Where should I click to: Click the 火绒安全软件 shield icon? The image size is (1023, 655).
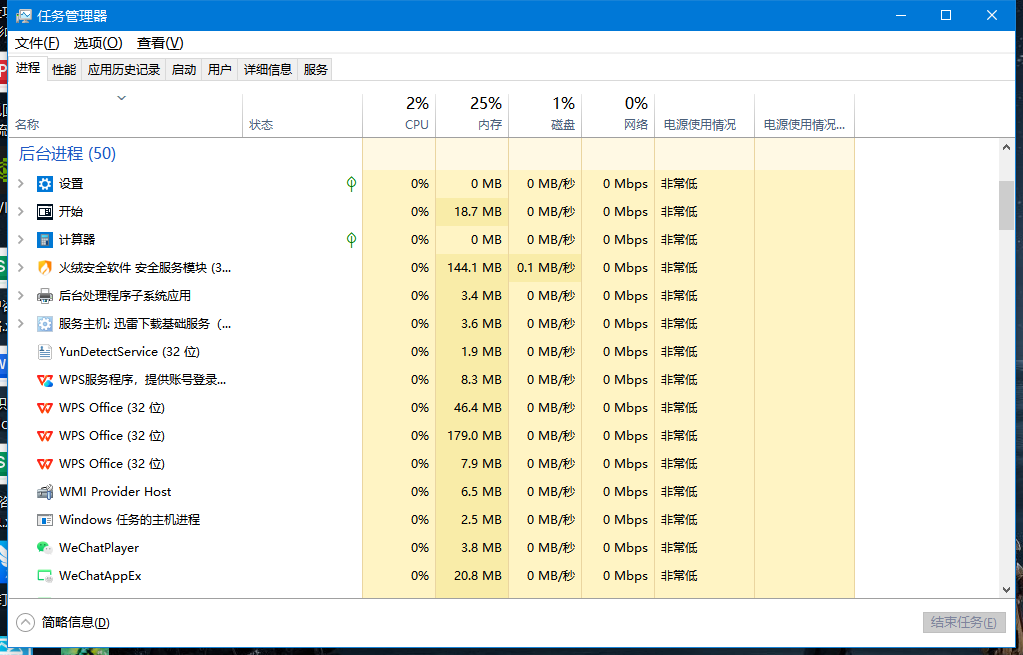(43, 267)
